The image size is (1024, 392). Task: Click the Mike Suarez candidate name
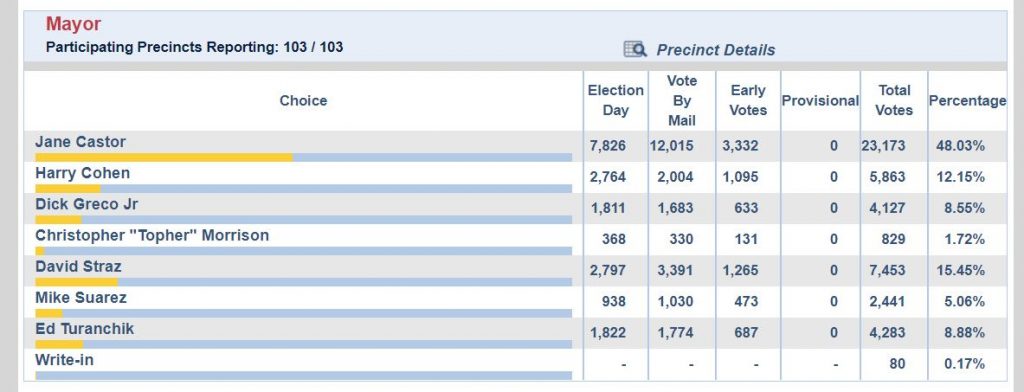[81, 298]
